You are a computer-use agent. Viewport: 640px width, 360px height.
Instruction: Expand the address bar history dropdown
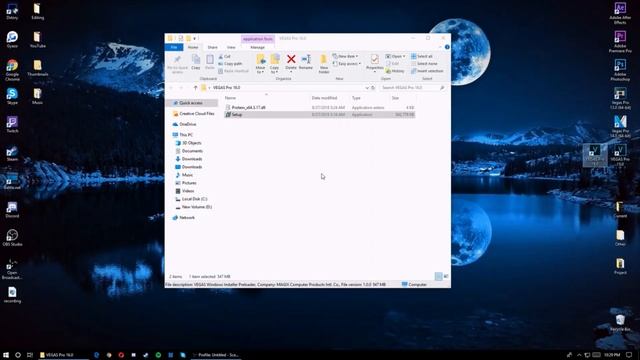(367, 88)
